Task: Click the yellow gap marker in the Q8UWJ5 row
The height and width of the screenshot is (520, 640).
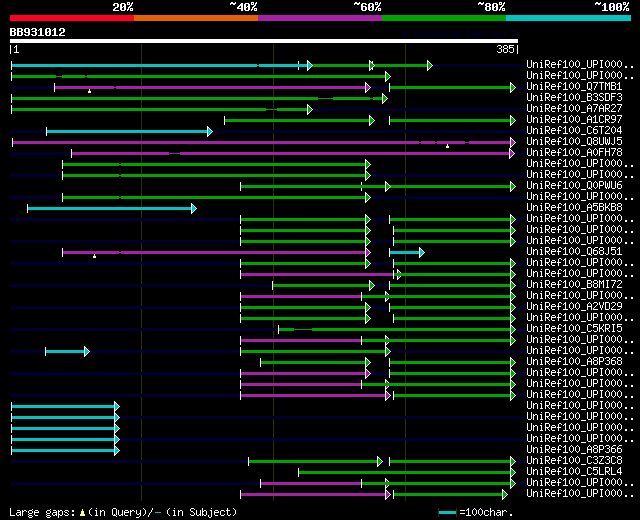Action: tap(448, 146)
